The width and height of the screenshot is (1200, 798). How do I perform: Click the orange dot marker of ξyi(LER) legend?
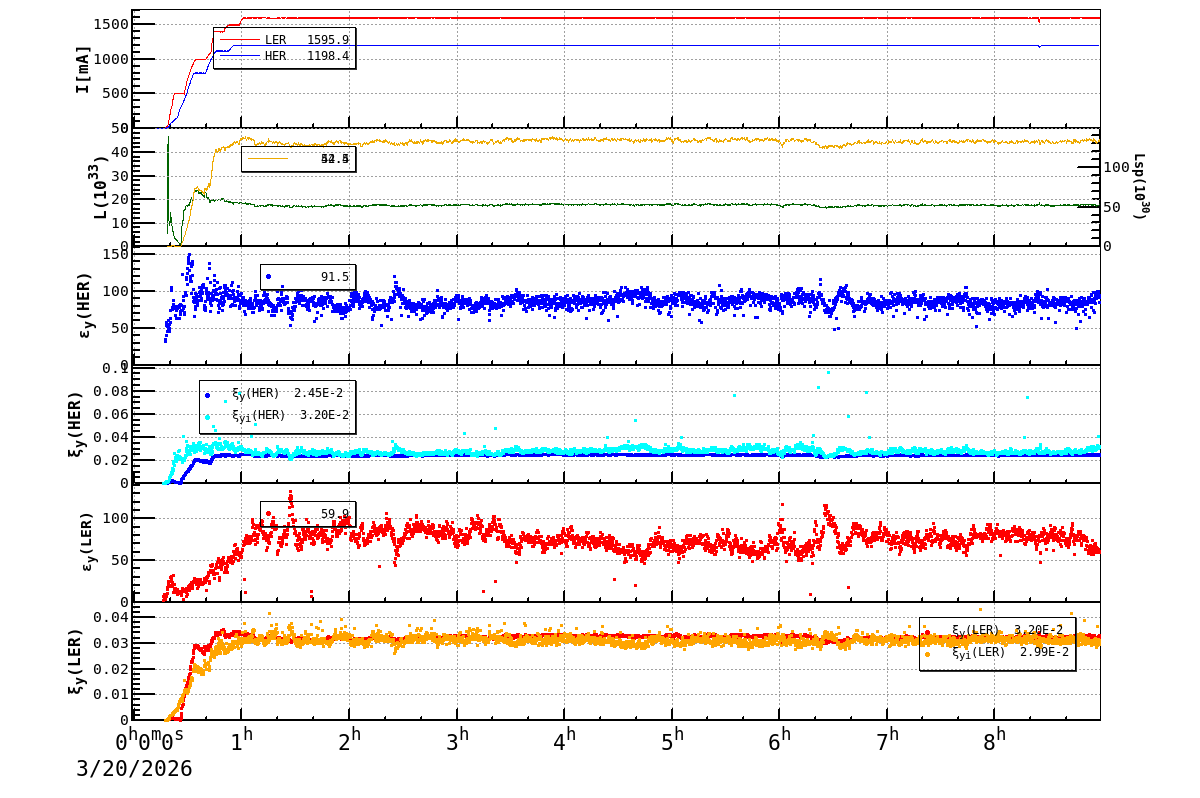pyautogui.click(x=927, y=654)
